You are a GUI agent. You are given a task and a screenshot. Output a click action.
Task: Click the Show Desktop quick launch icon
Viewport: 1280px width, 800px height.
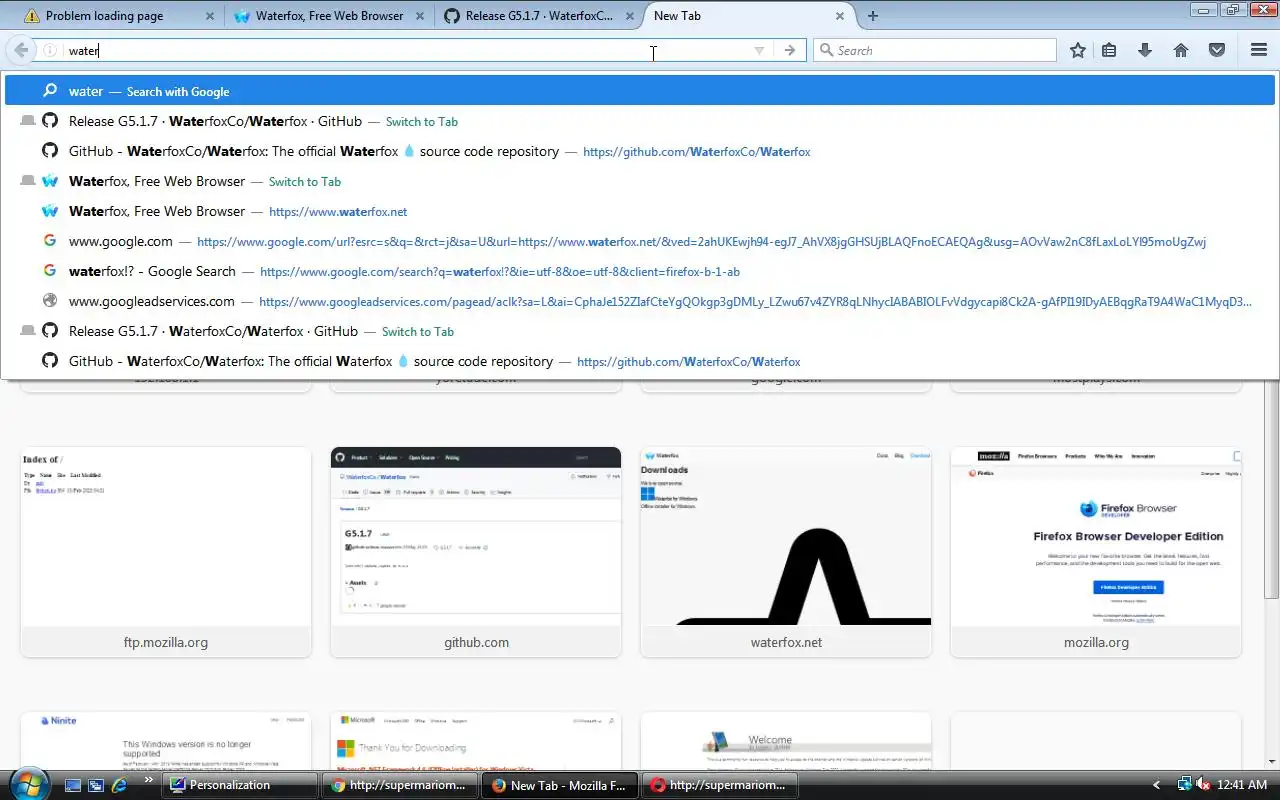73,785
